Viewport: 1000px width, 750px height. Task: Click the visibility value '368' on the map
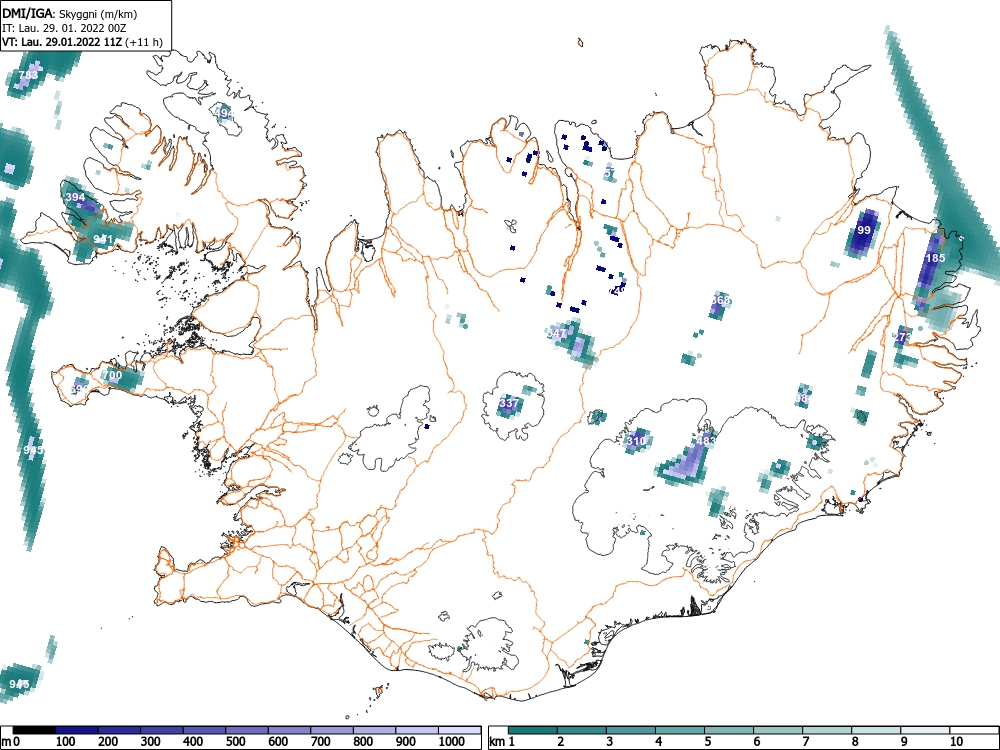(x=721, y=300)
